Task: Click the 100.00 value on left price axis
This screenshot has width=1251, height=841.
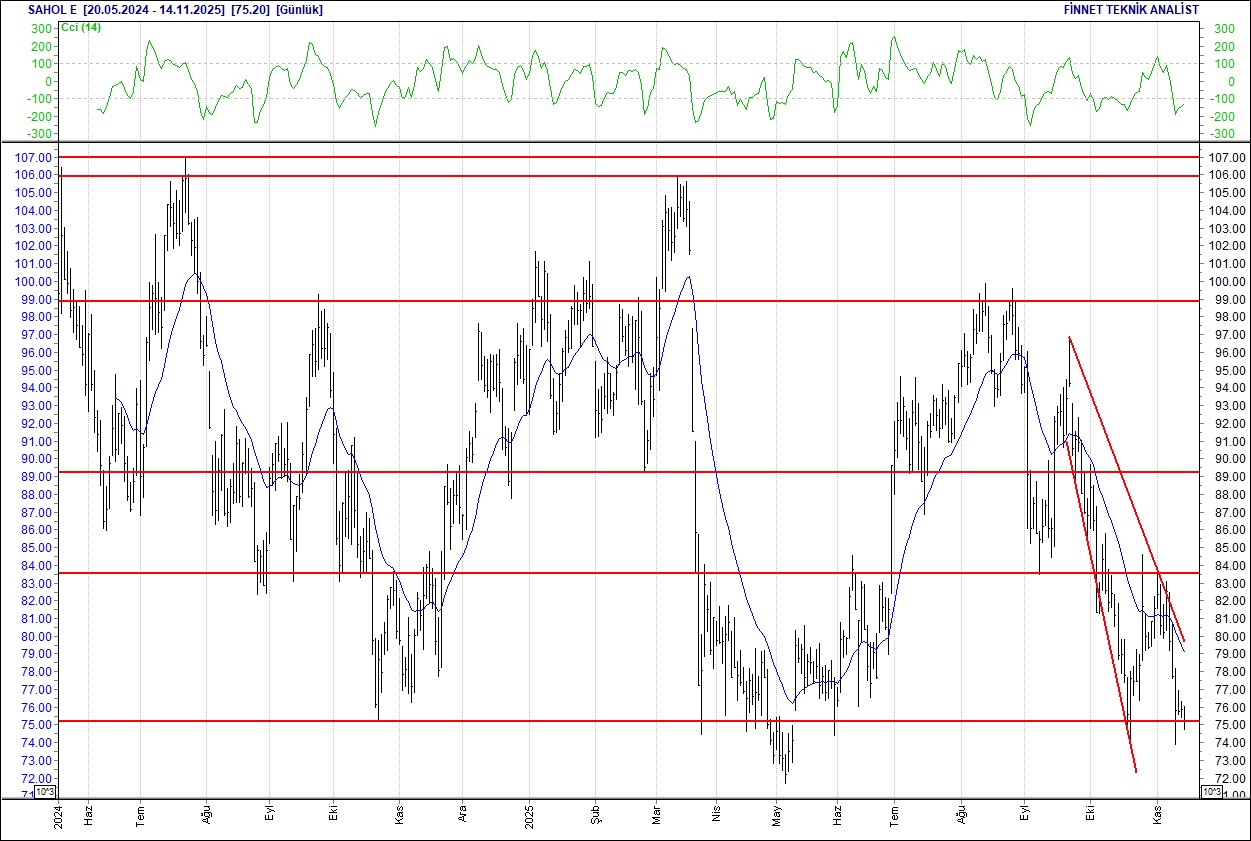Action: [35, 281]
